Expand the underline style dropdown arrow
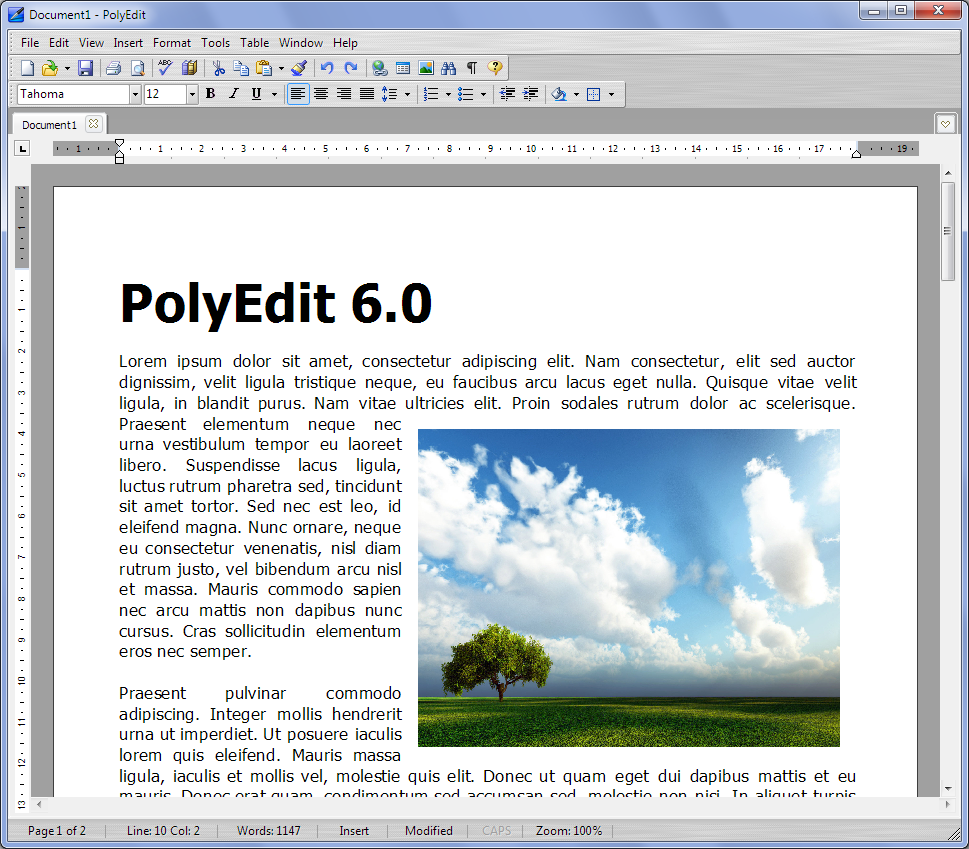This screenshot has width=969, height=849. click(274, 95)
